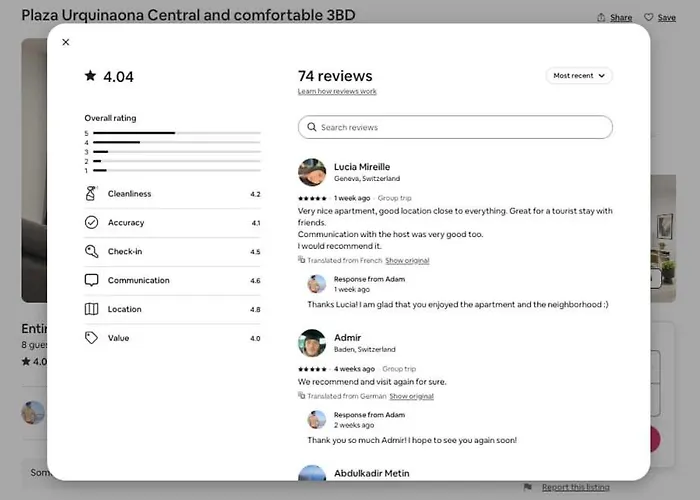Close the reviews dialog

click(66, 42)
